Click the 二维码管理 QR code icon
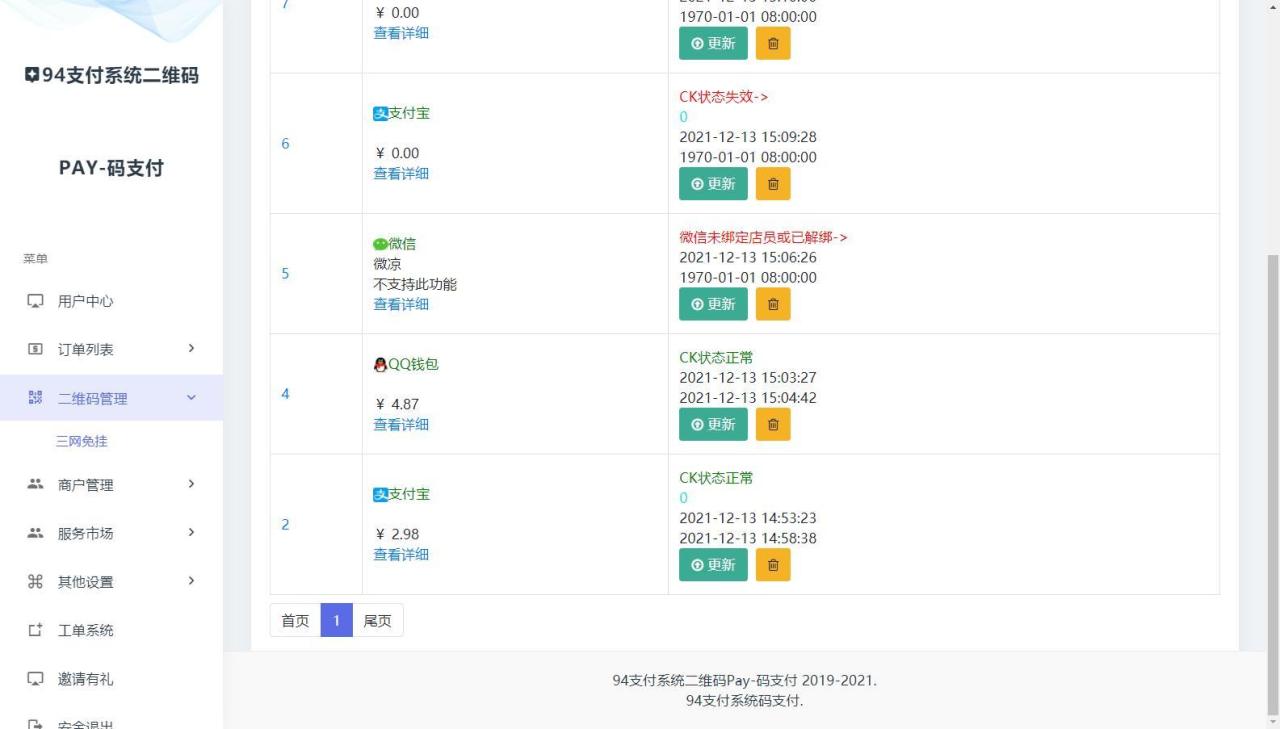The width and height of the screenshot is (1280, 729). [x=34, y=397]
